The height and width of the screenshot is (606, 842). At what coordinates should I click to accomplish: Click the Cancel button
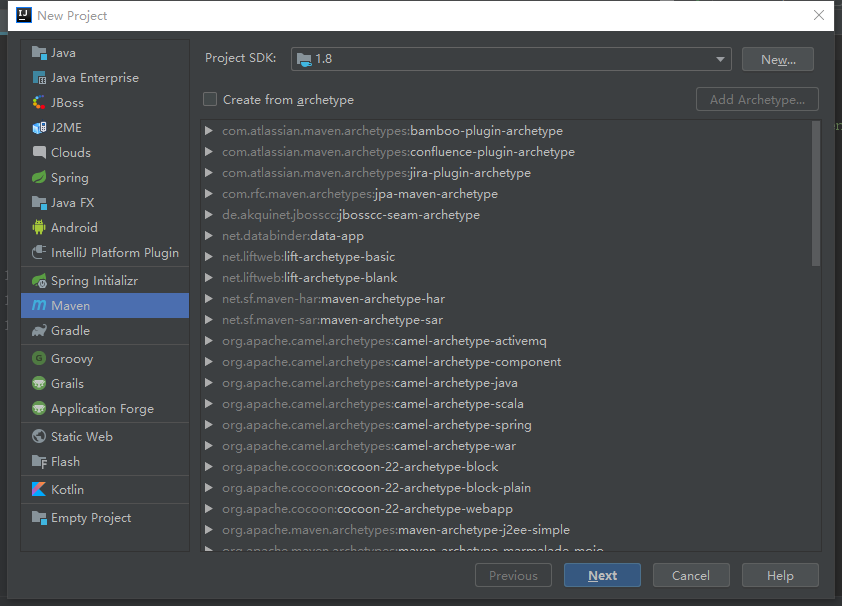click(691, 575)
